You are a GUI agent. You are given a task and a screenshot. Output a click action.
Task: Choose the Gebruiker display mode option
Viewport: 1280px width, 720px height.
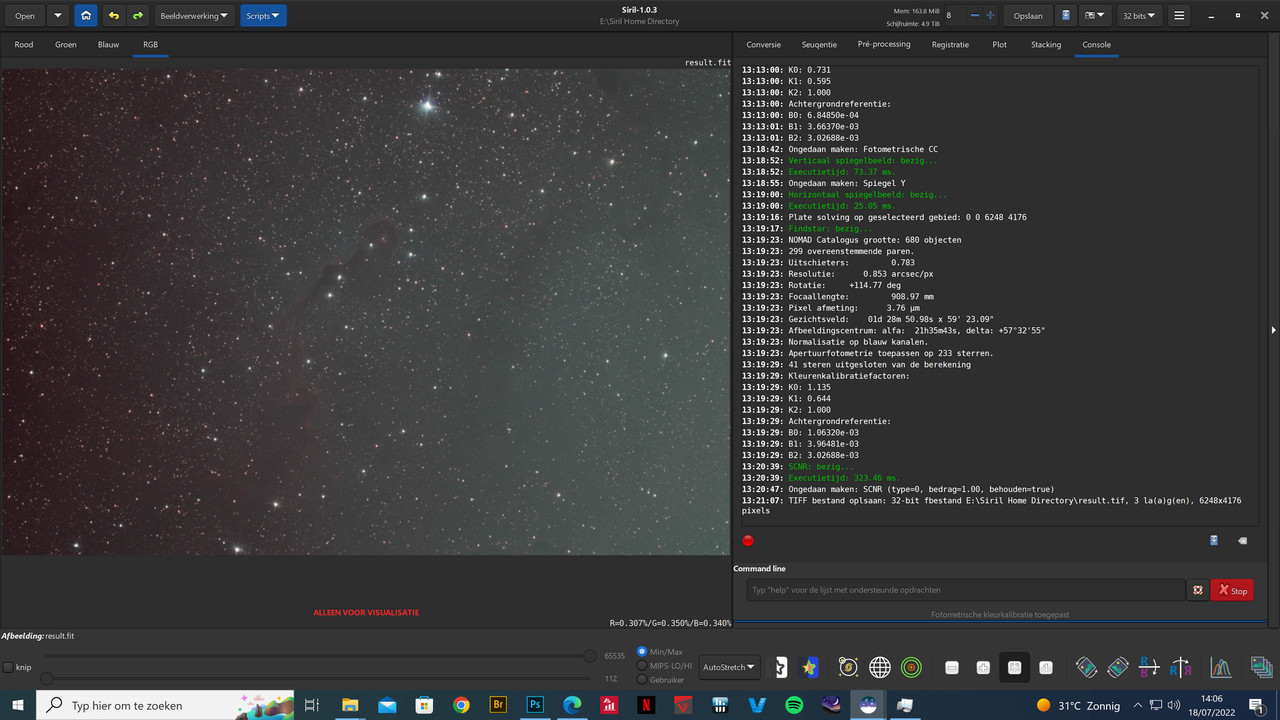tap(640, 678)
